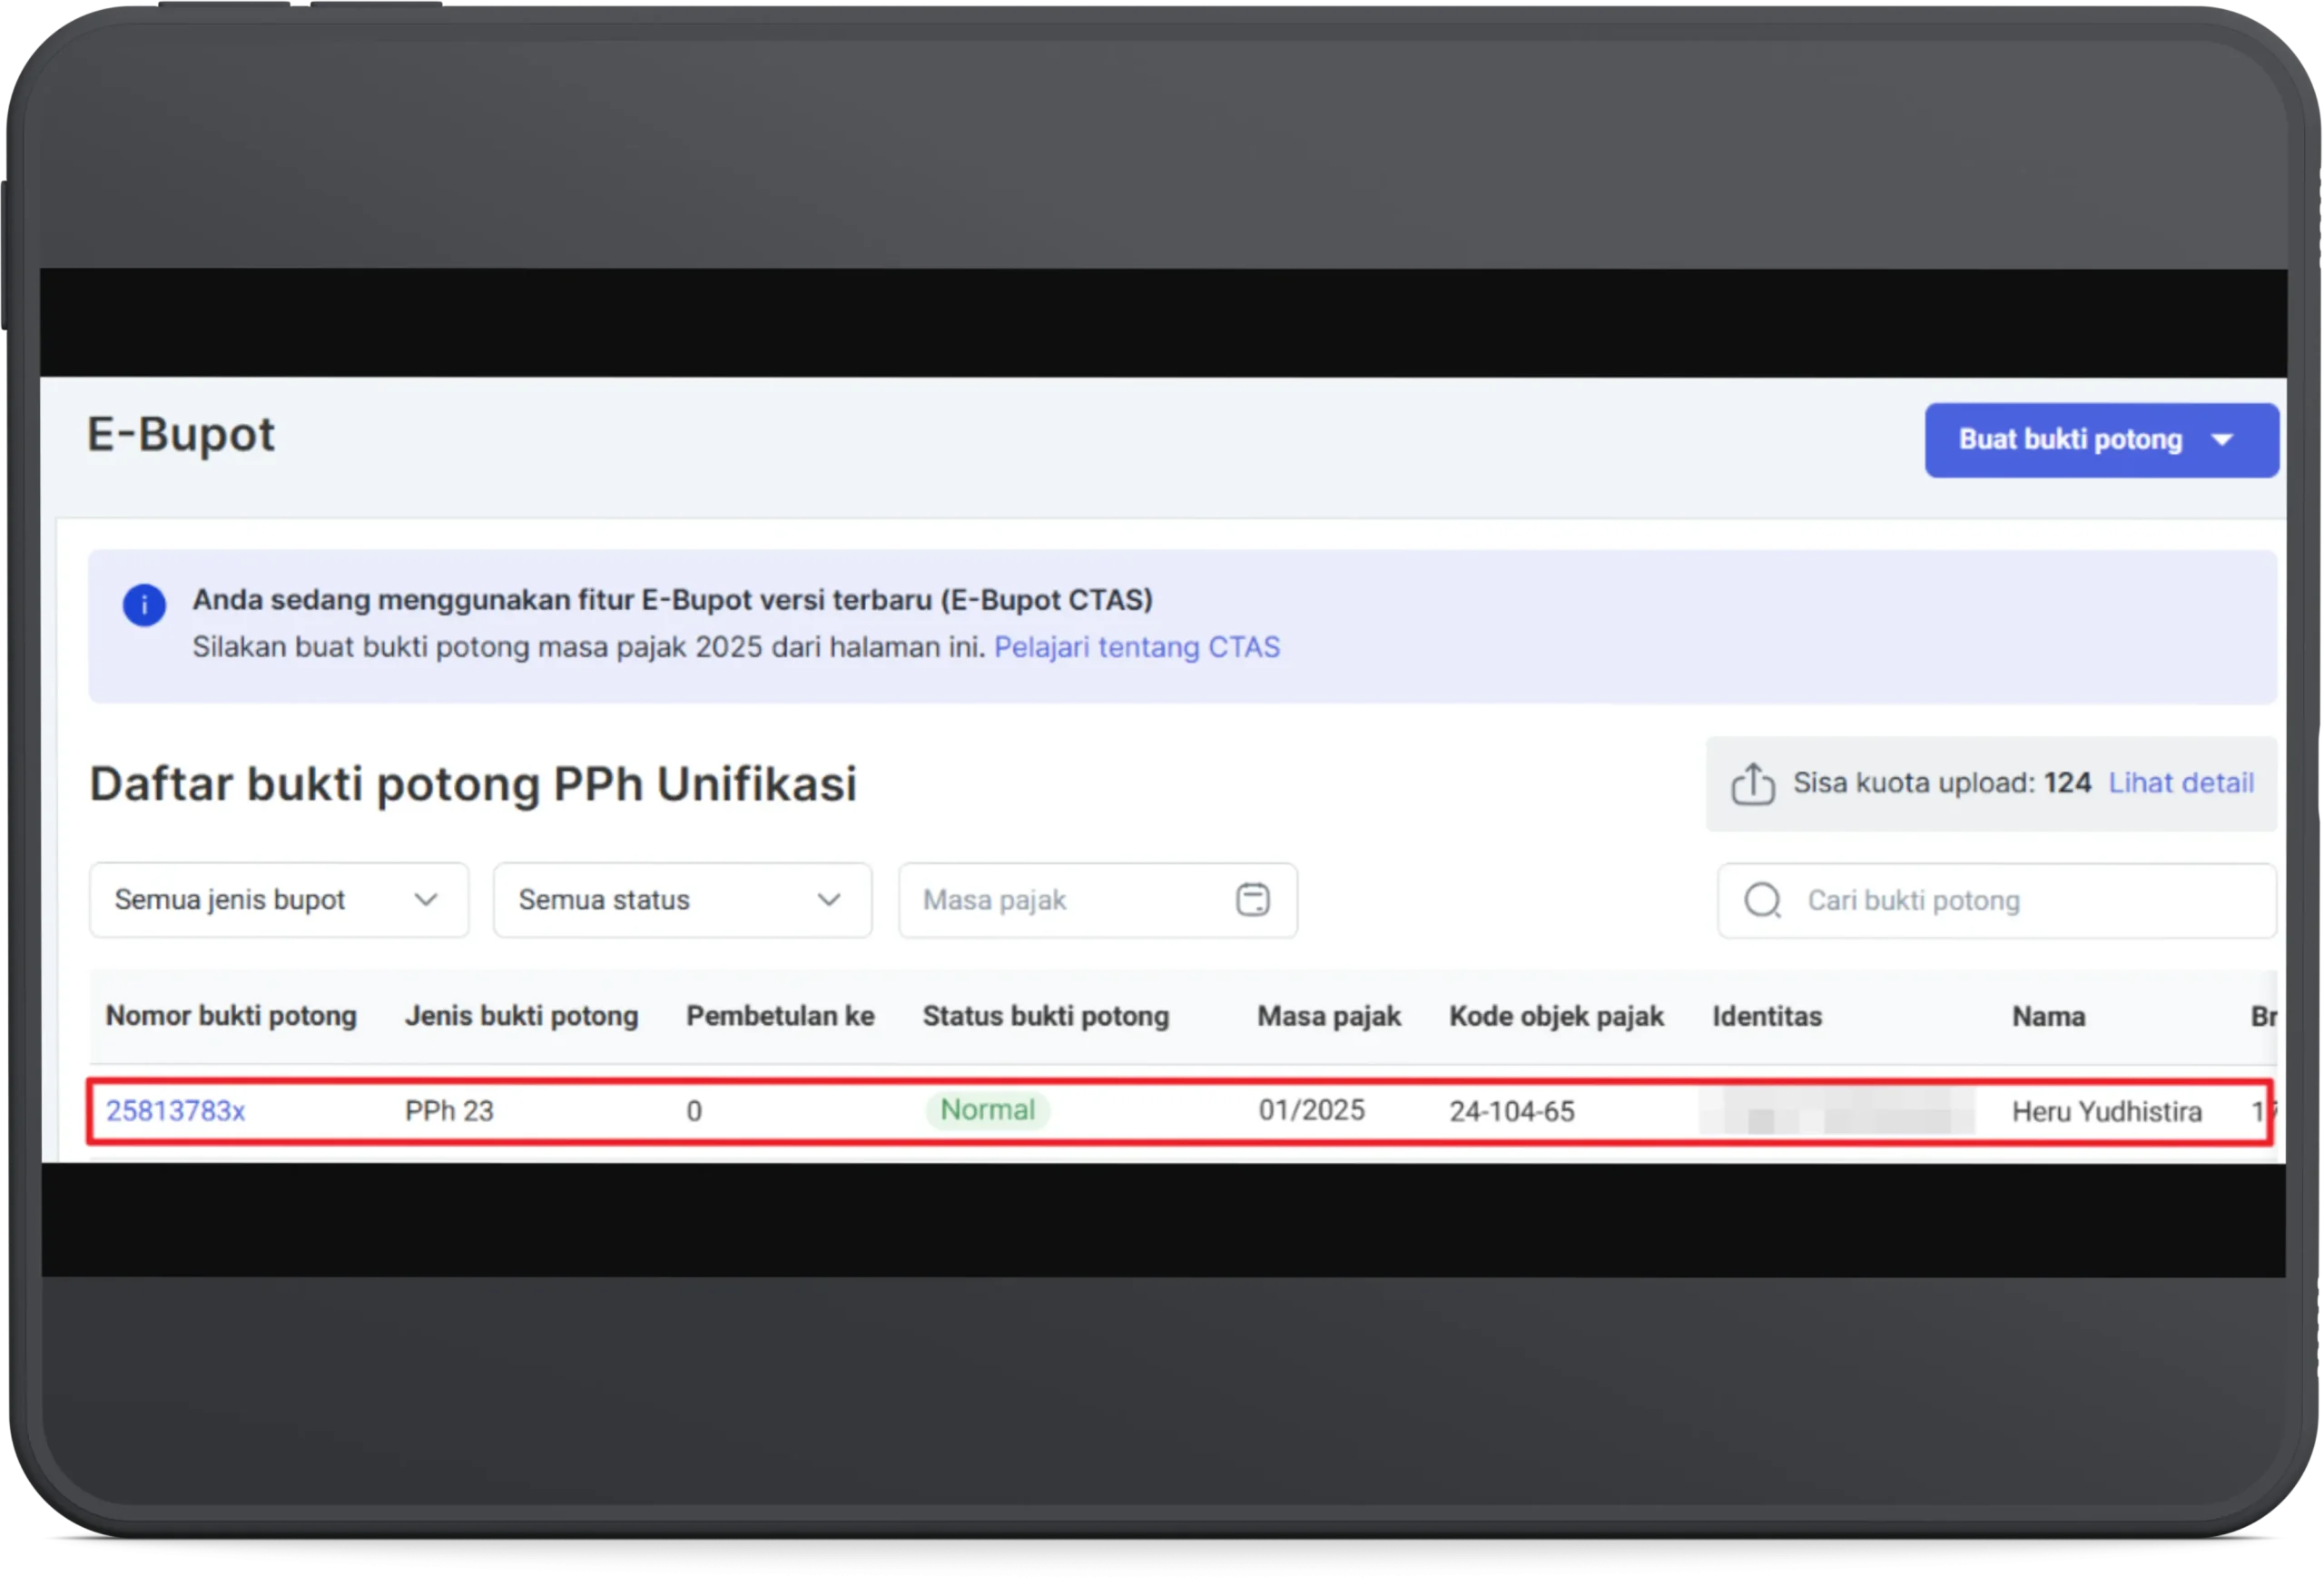Click the chevron on Semua jenis bupot
2324x1586 pixels.
click(428, 899)
